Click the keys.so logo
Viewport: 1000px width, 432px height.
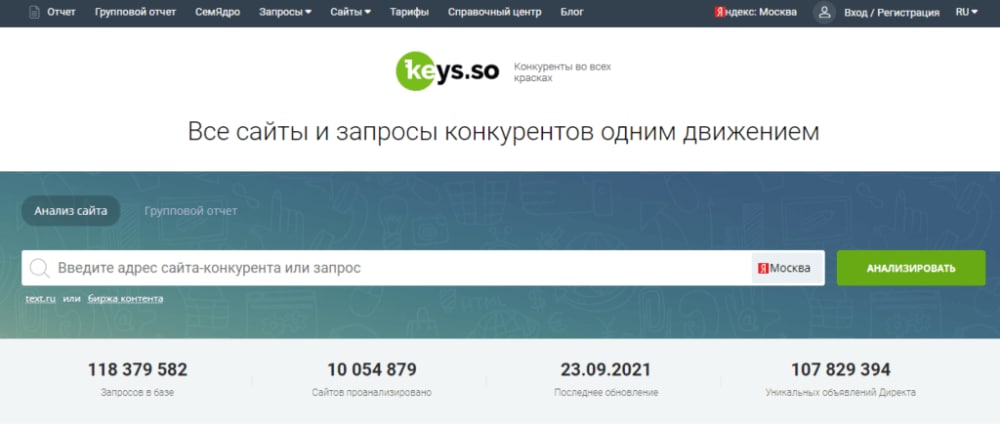tap(447, 71)
